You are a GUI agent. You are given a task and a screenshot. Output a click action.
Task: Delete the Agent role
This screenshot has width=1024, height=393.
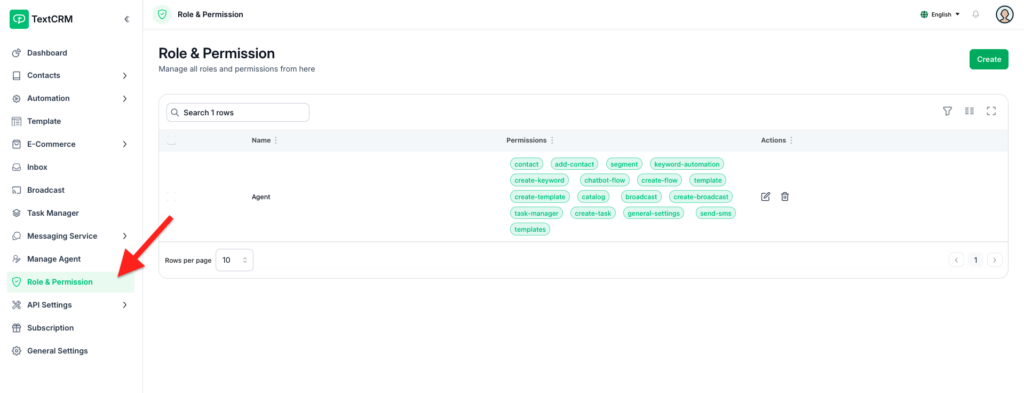pos(785,196)
